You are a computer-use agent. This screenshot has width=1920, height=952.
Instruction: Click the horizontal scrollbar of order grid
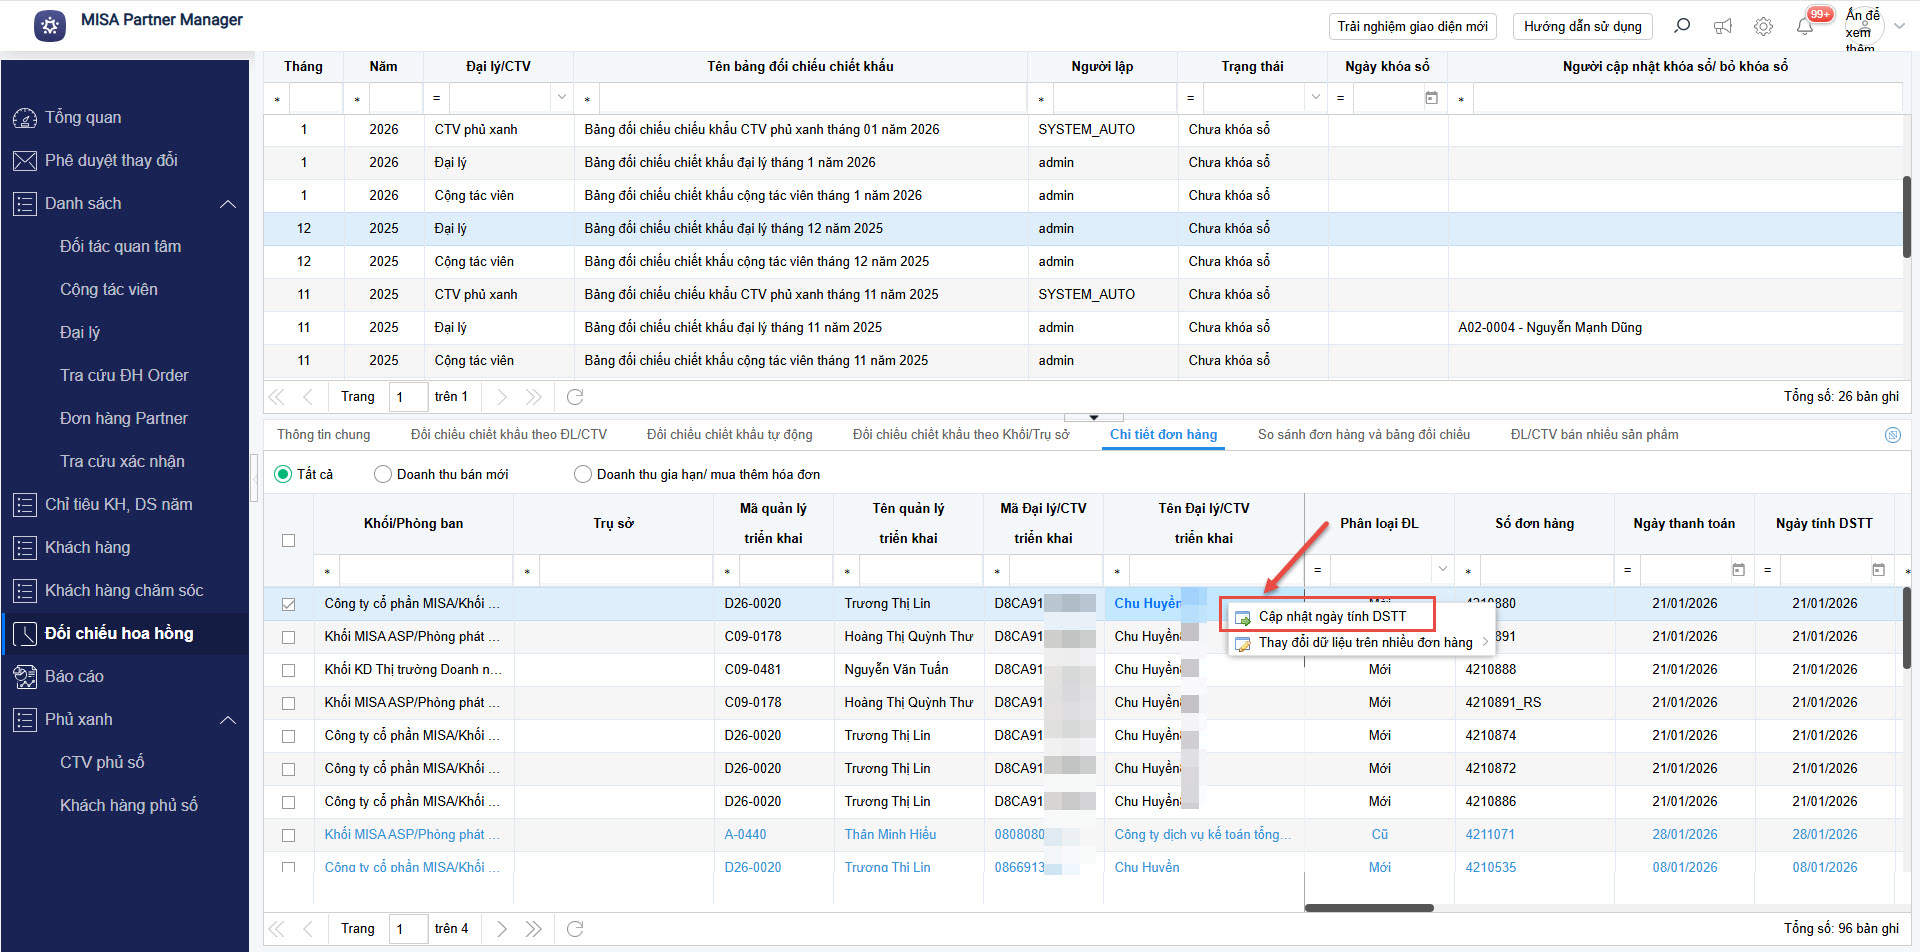(x=1369, y=908)
